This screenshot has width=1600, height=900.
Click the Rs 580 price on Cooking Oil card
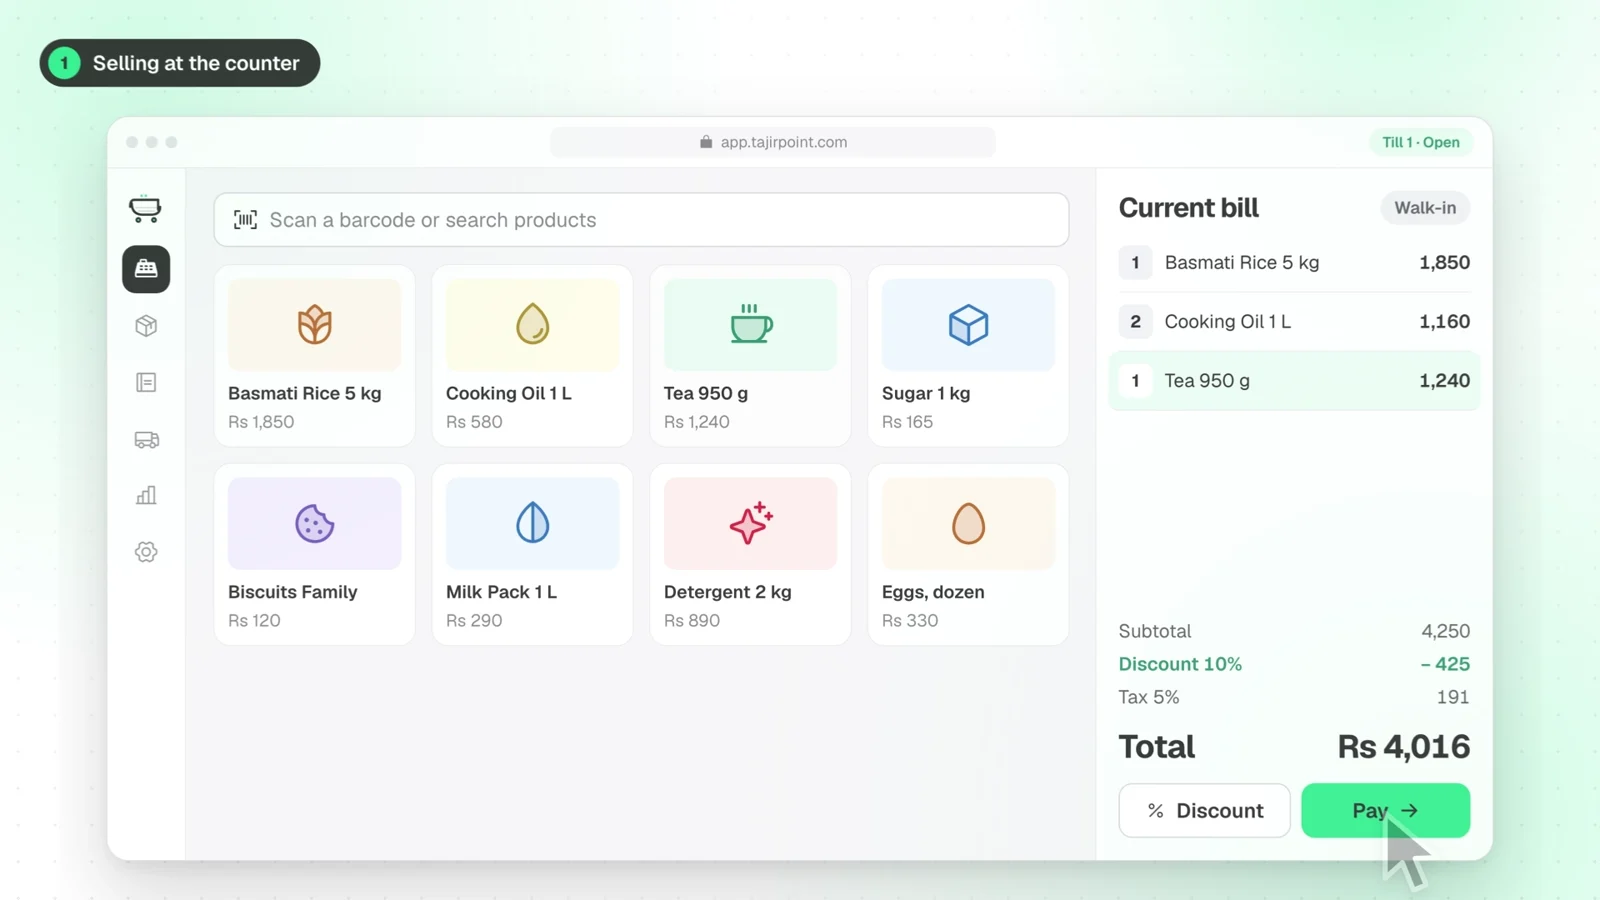tap(474, 422)
